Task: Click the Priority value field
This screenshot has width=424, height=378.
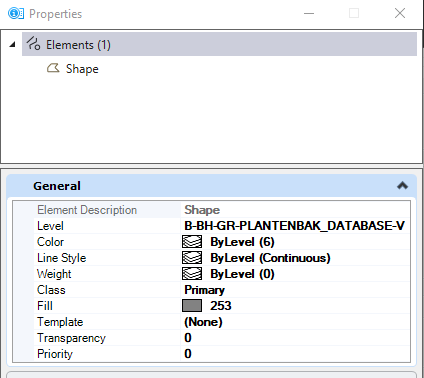Action: [295, 354]
